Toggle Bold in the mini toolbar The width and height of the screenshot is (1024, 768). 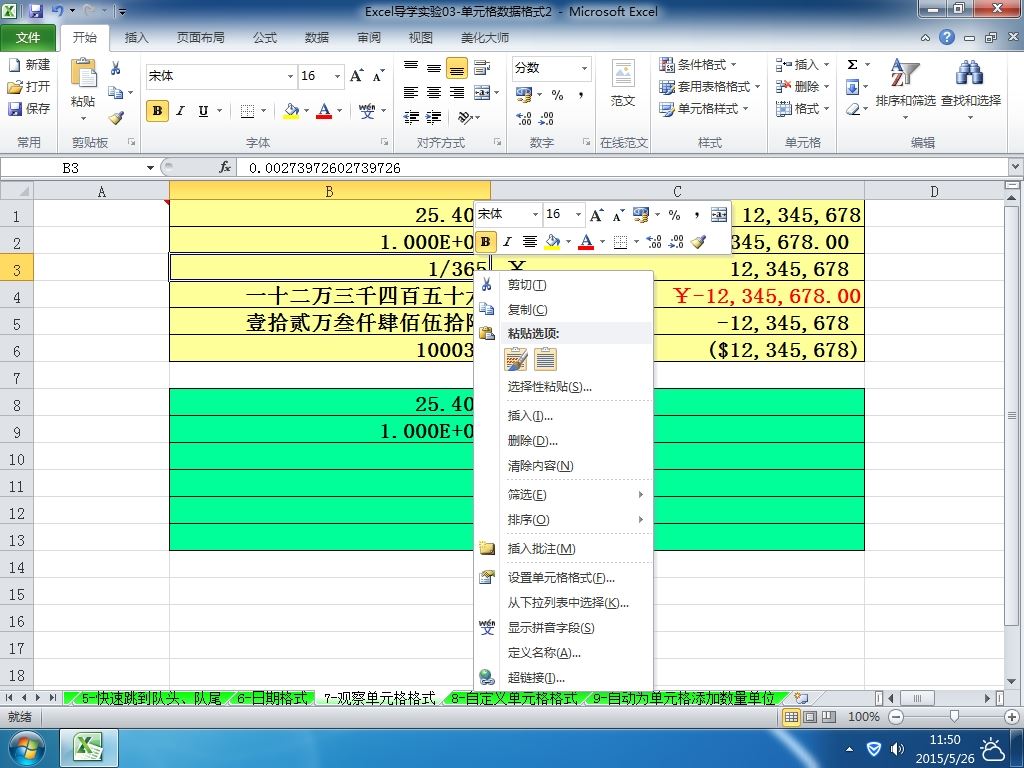pyautogui.click(x=485, y=242)
